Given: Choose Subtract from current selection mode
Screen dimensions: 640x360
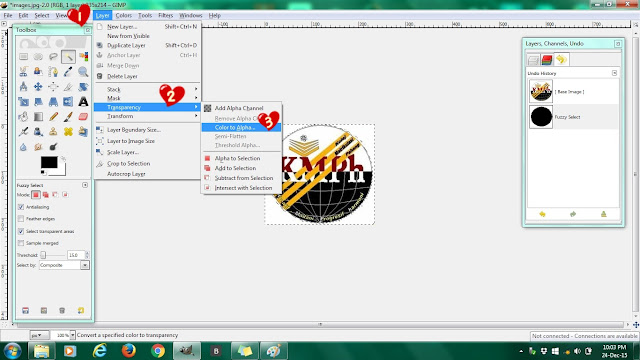Looking at the screenshot, I should tap(55, 195).
